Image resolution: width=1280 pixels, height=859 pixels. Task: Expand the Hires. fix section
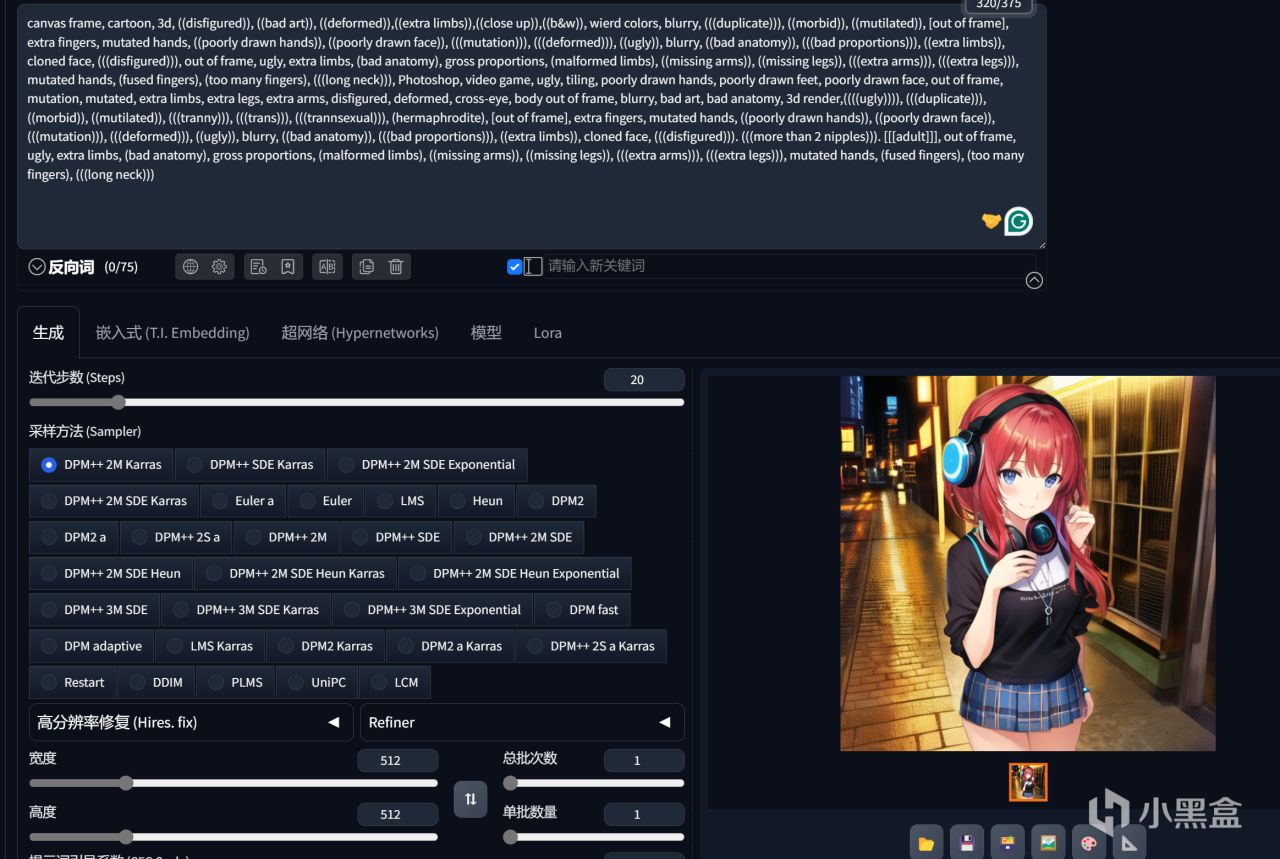(x=191, y=722)
